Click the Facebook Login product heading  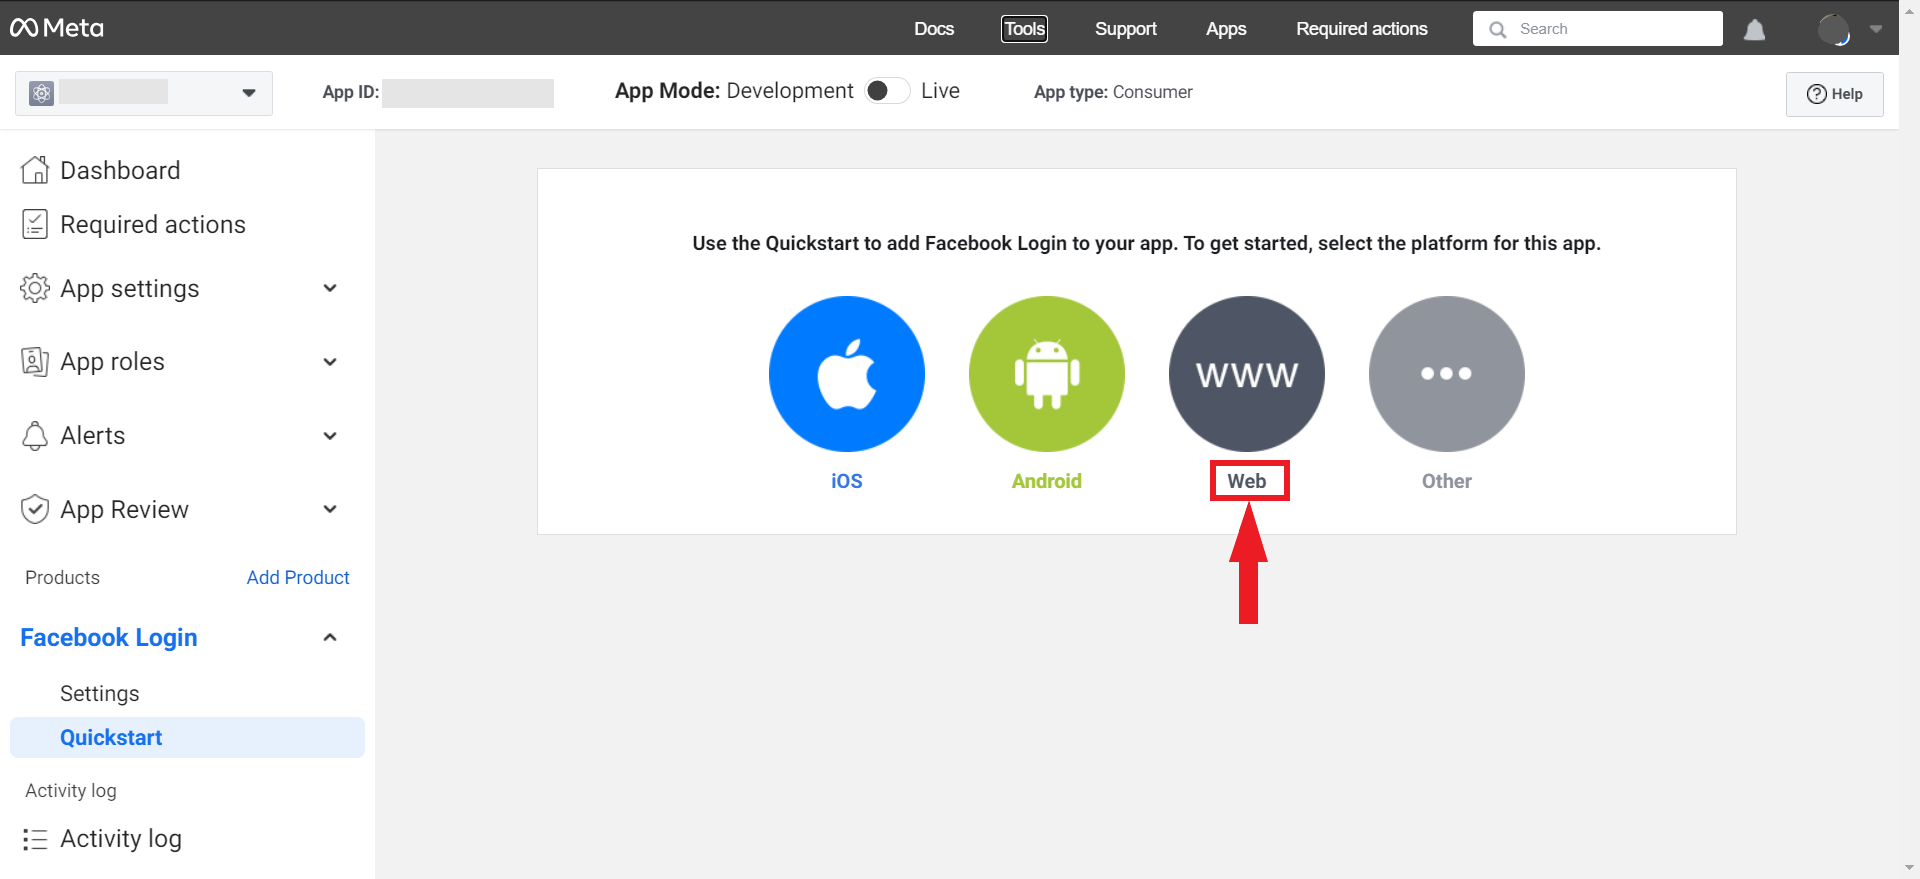(x=109, y=637)
